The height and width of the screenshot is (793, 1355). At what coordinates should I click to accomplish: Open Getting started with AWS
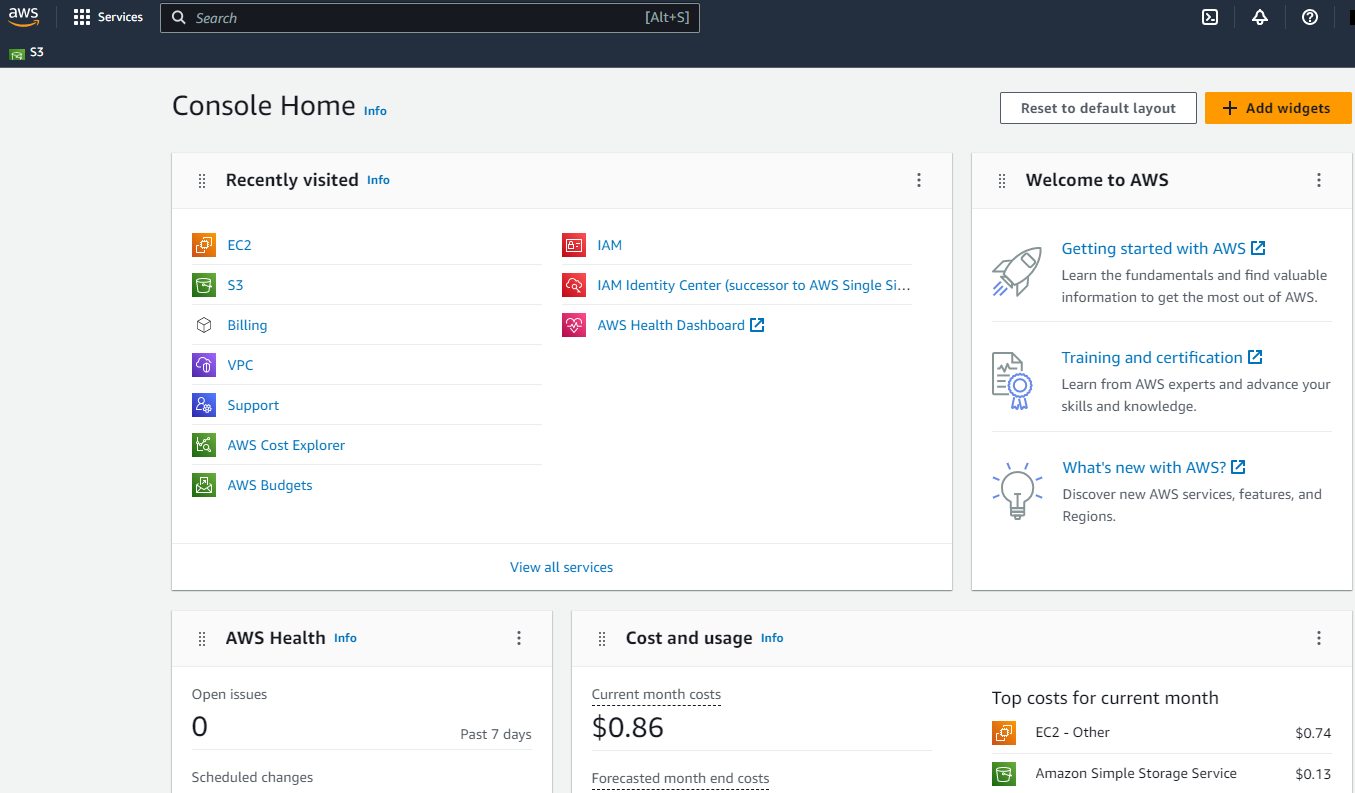1164,248
